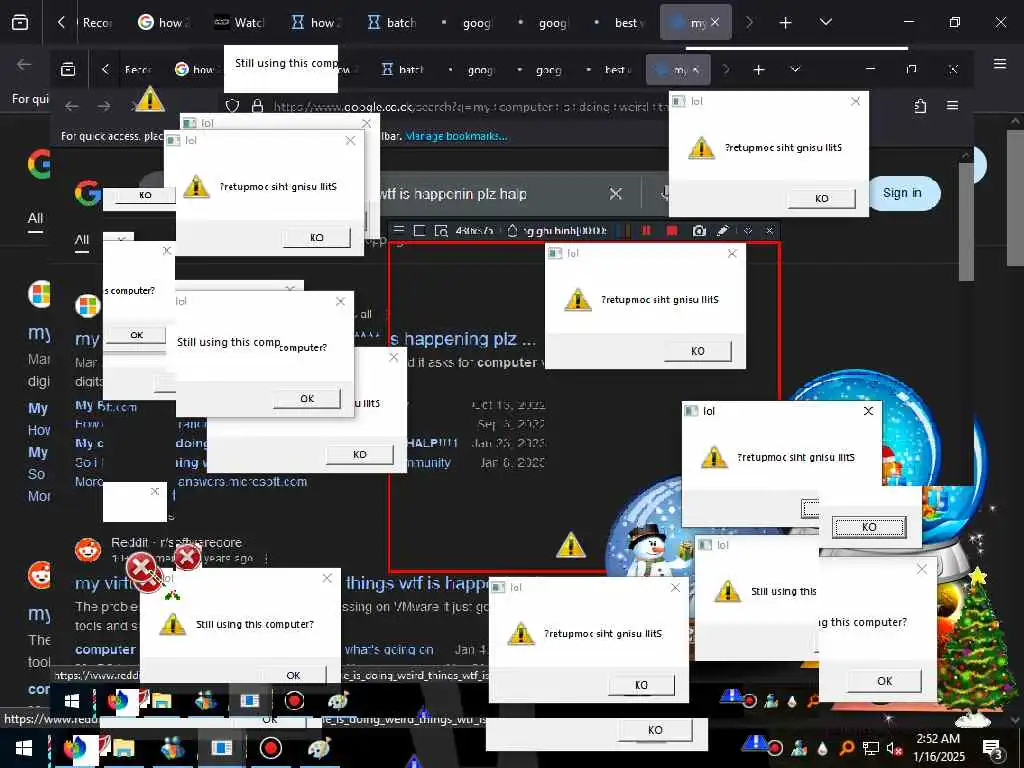Open Firefox from the main taskbar
Screen dimensions: 1024x768
pyautogui.click(x=80, y=748)
